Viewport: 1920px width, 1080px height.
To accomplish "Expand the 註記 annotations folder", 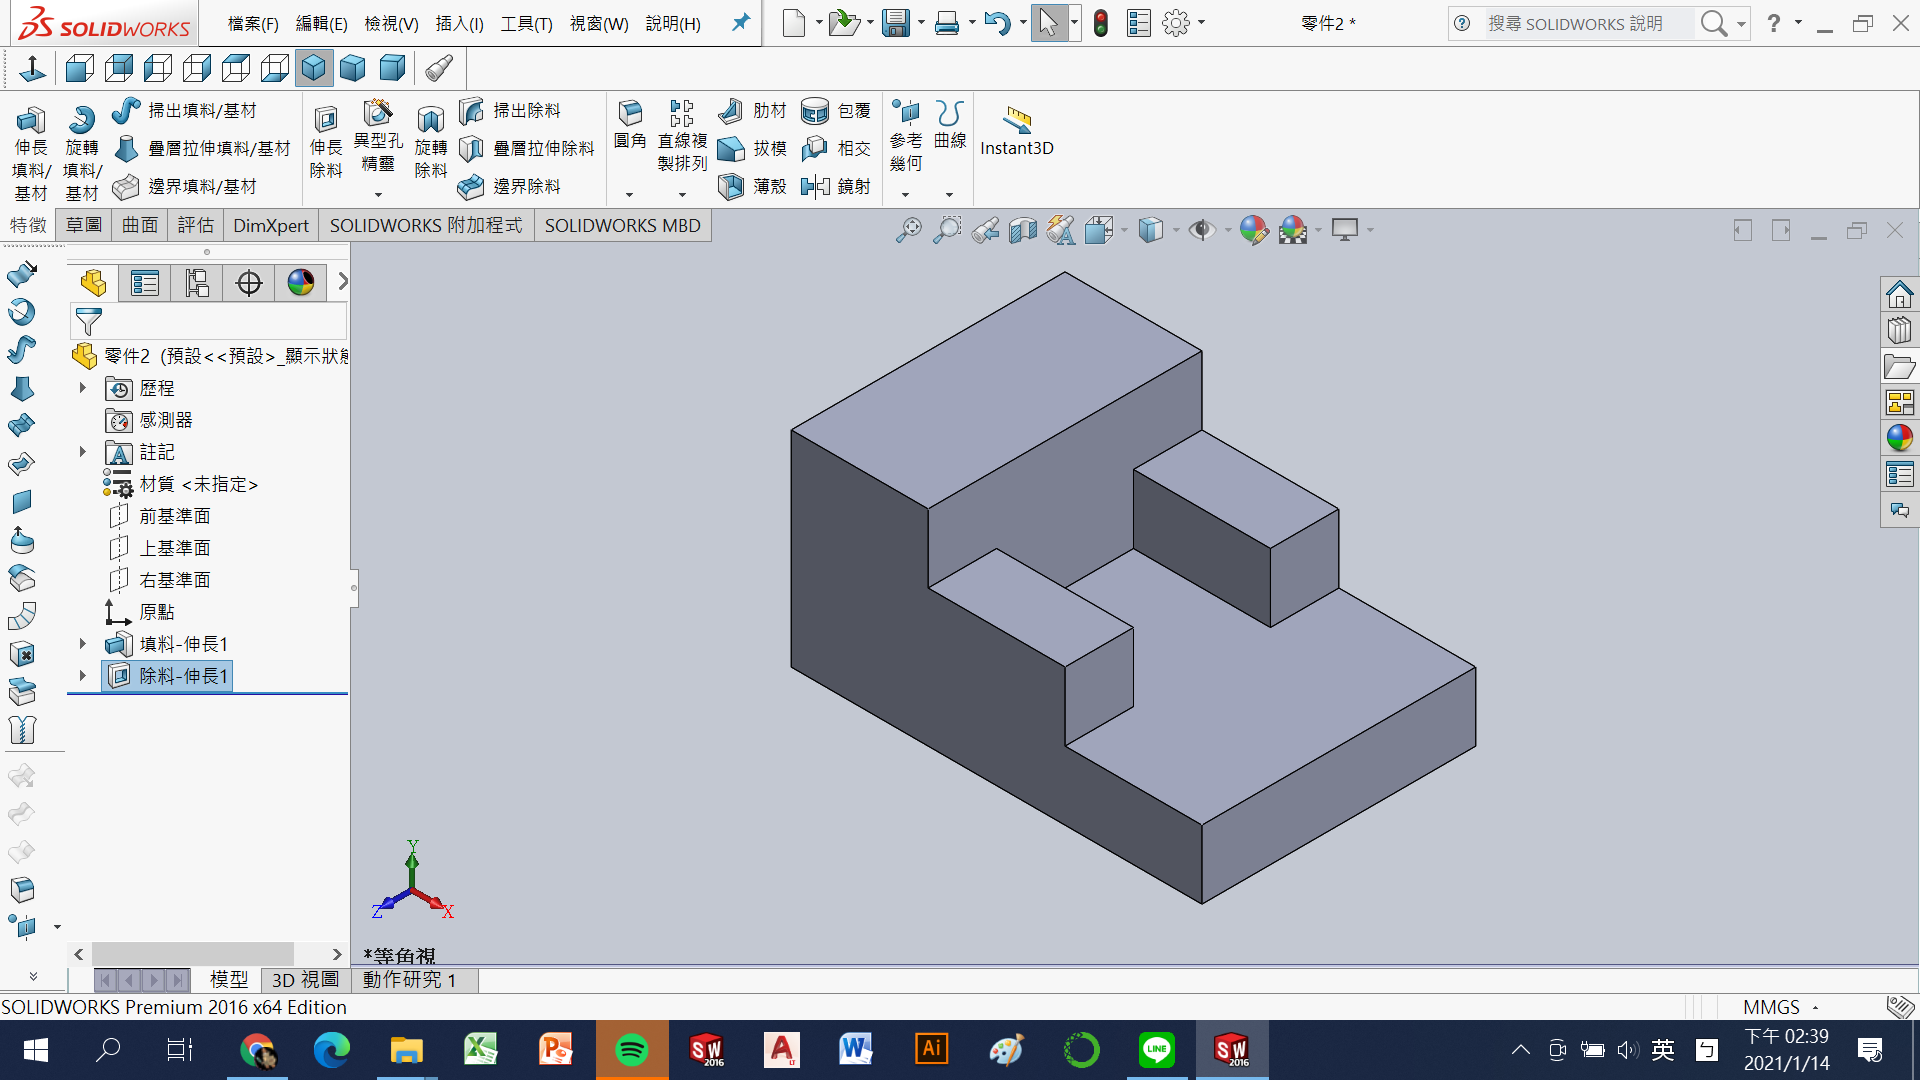I will 83,452.
